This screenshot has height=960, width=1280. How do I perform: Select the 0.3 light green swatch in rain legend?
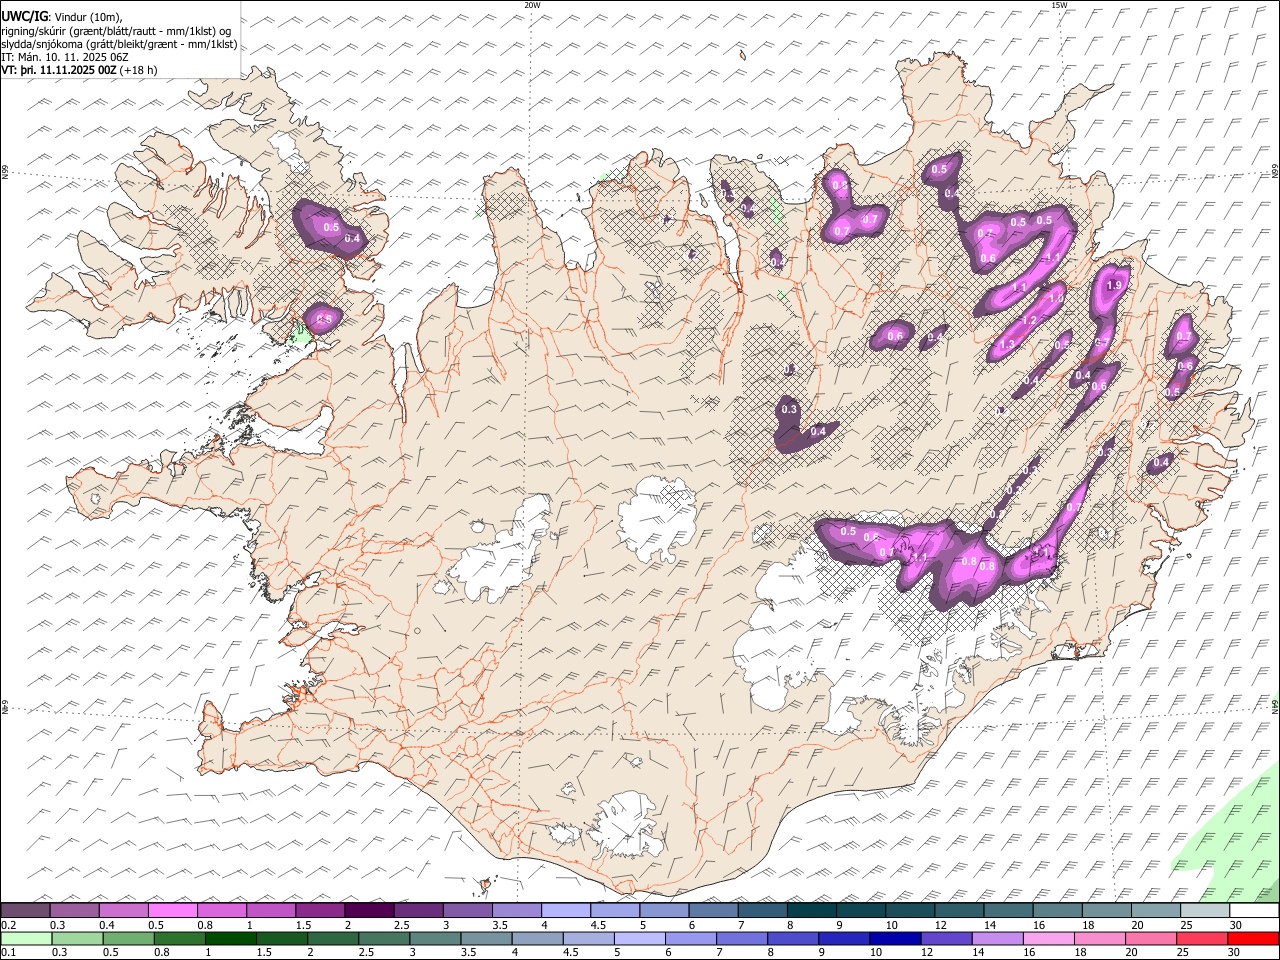78,938
